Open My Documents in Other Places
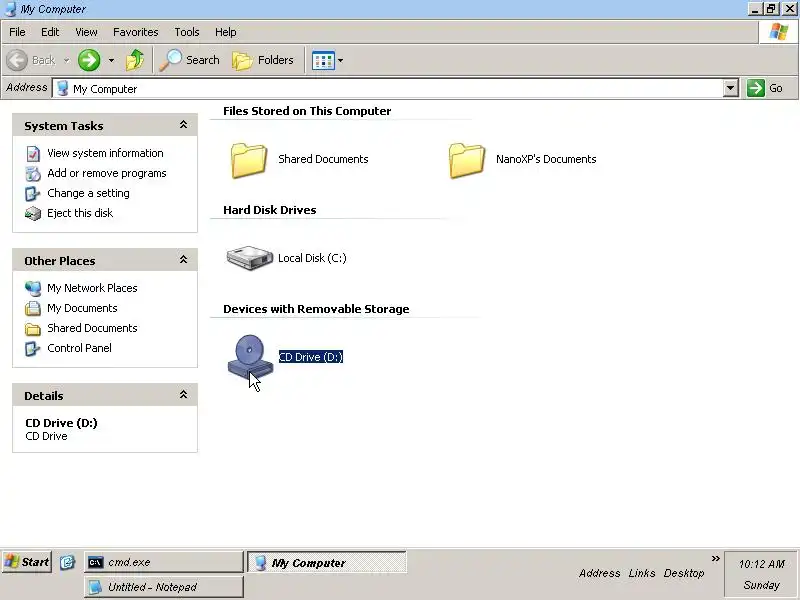The height and width of the screenshot is (600, 800). 82,308
